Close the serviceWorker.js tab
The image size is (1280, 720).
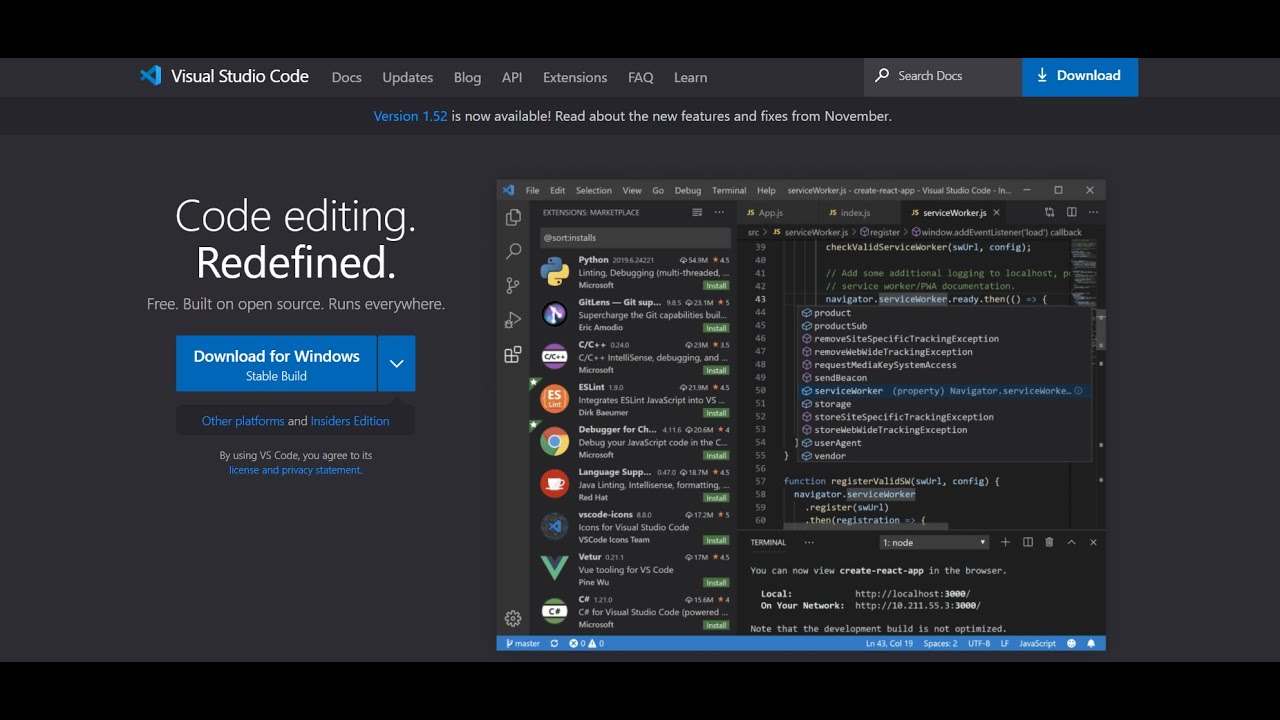pyautogui.click(x=996, y=212)
